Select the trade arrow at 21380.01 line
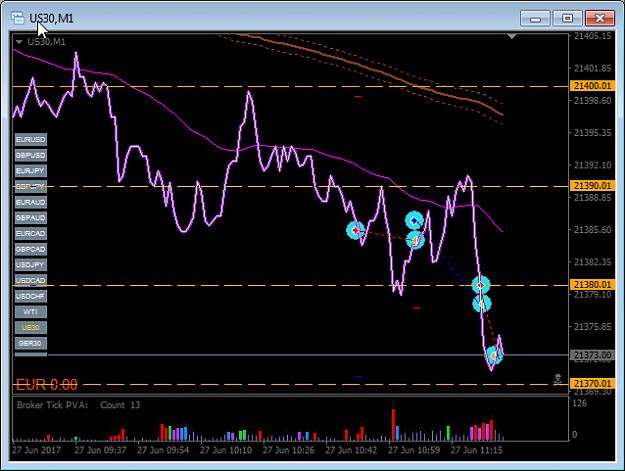Image resolution: width=625 pixels, height=471 pixels. coord(481,285)
